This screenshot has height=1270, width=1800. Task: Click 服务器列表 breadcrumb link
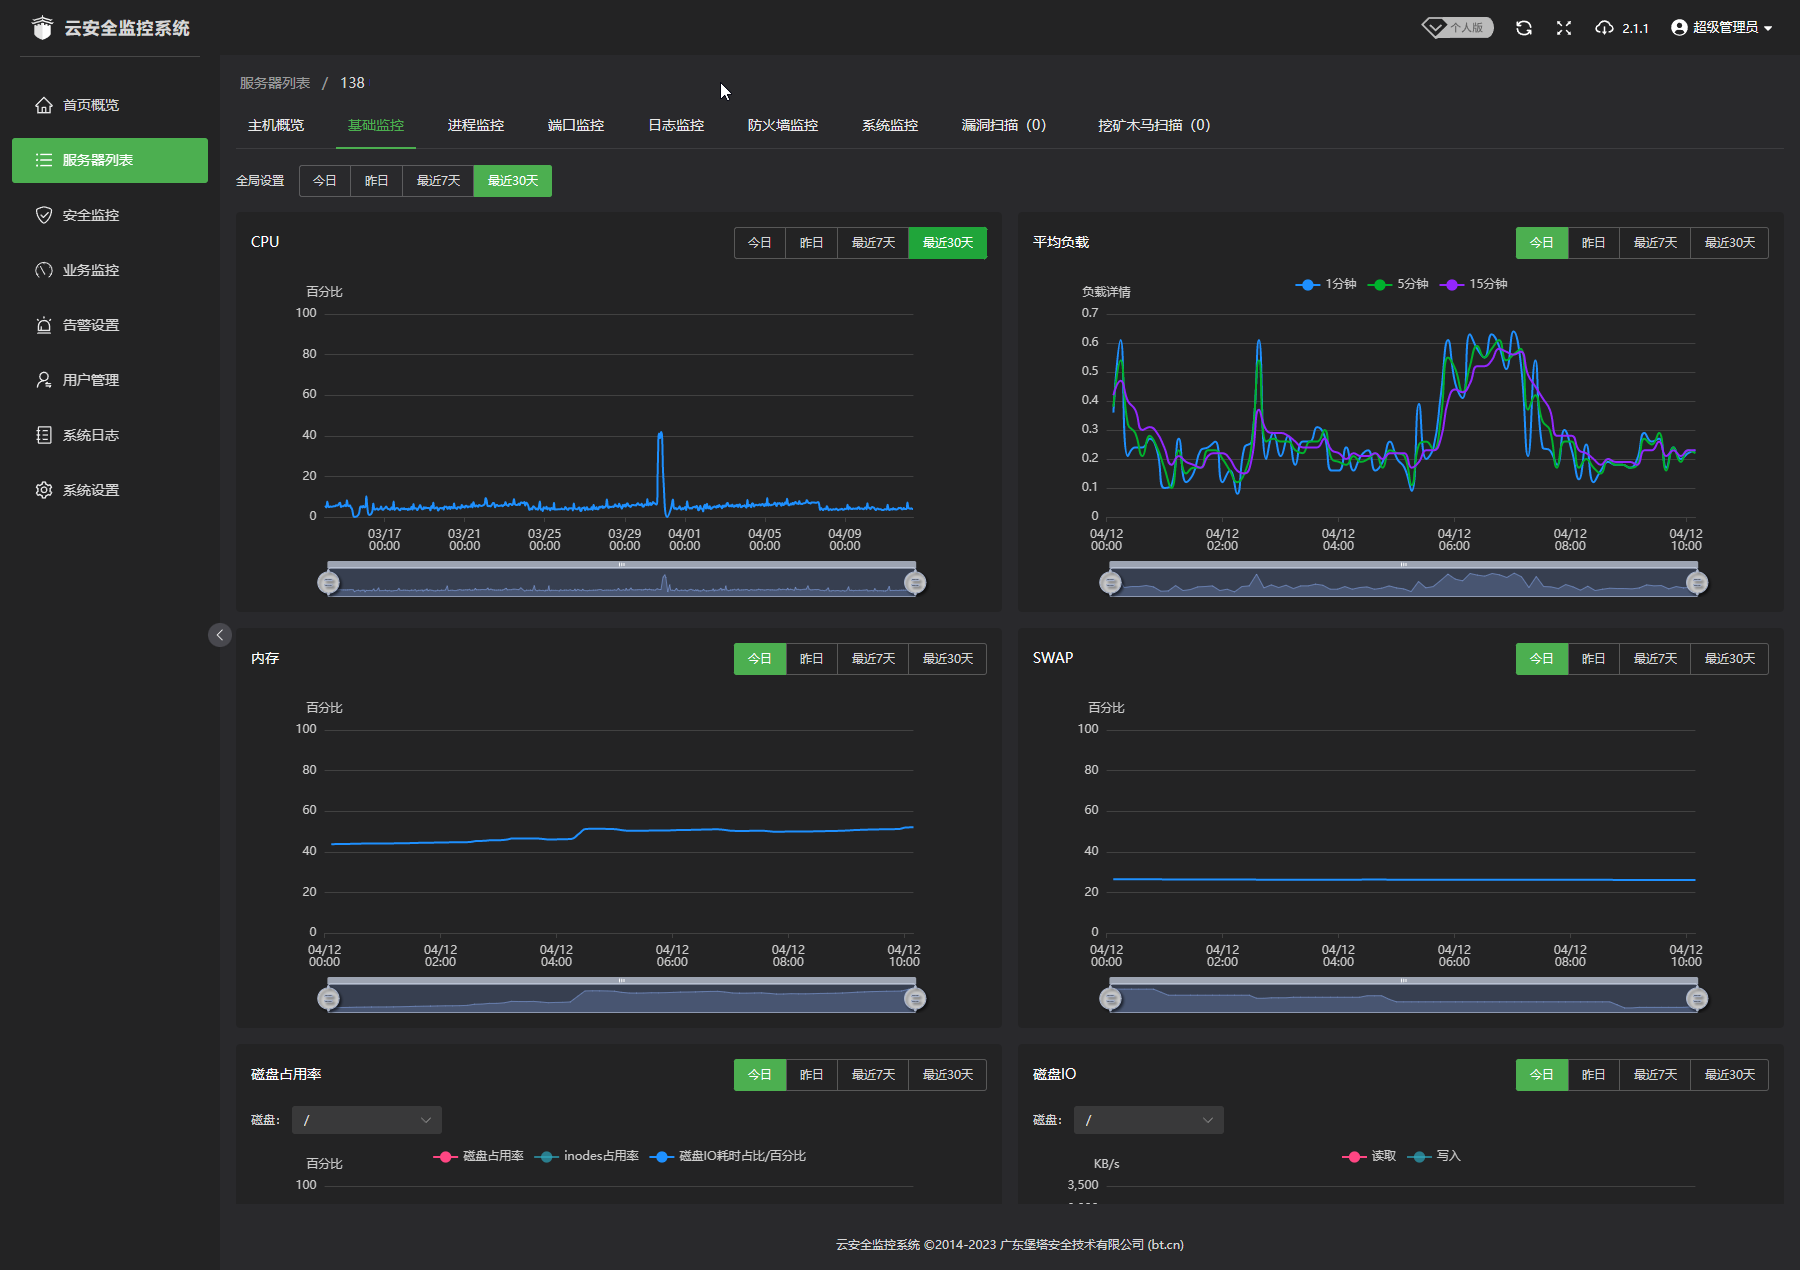point(275,83)
